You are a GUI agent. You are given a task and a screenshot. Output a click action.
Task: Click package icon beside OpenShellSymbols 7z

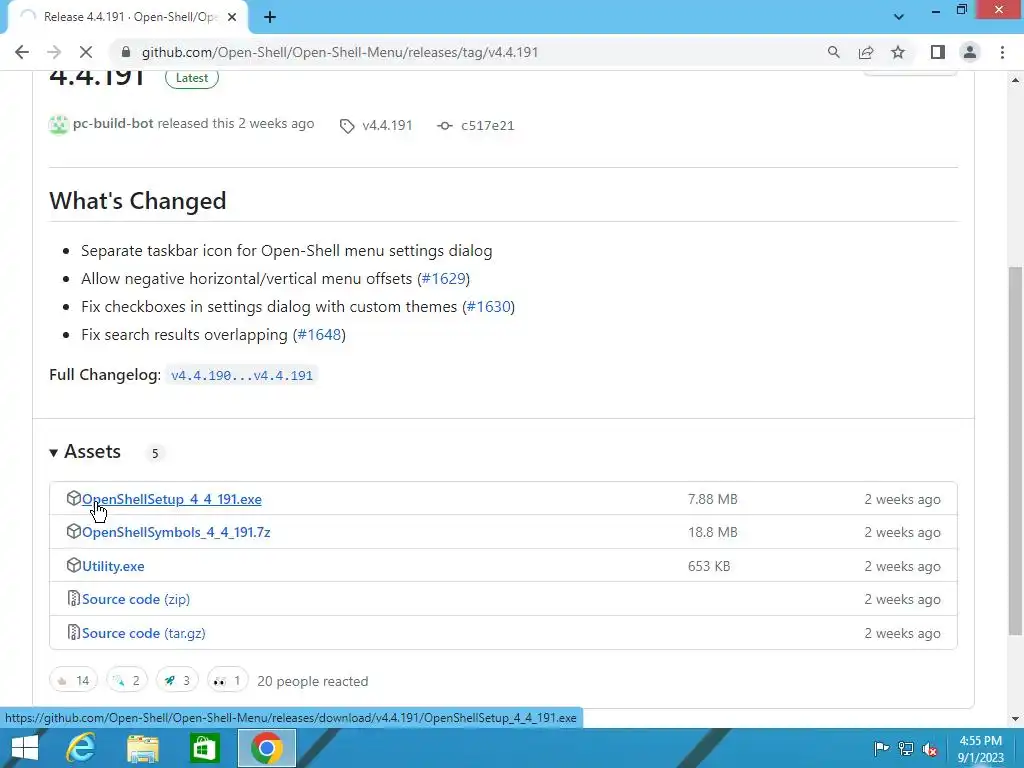pyautogui.click(x=74, y=532)
